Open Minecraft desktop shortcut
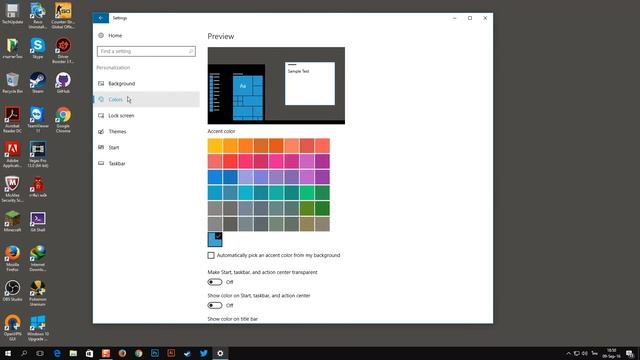640x360 pixels. [x=12, y=222]
